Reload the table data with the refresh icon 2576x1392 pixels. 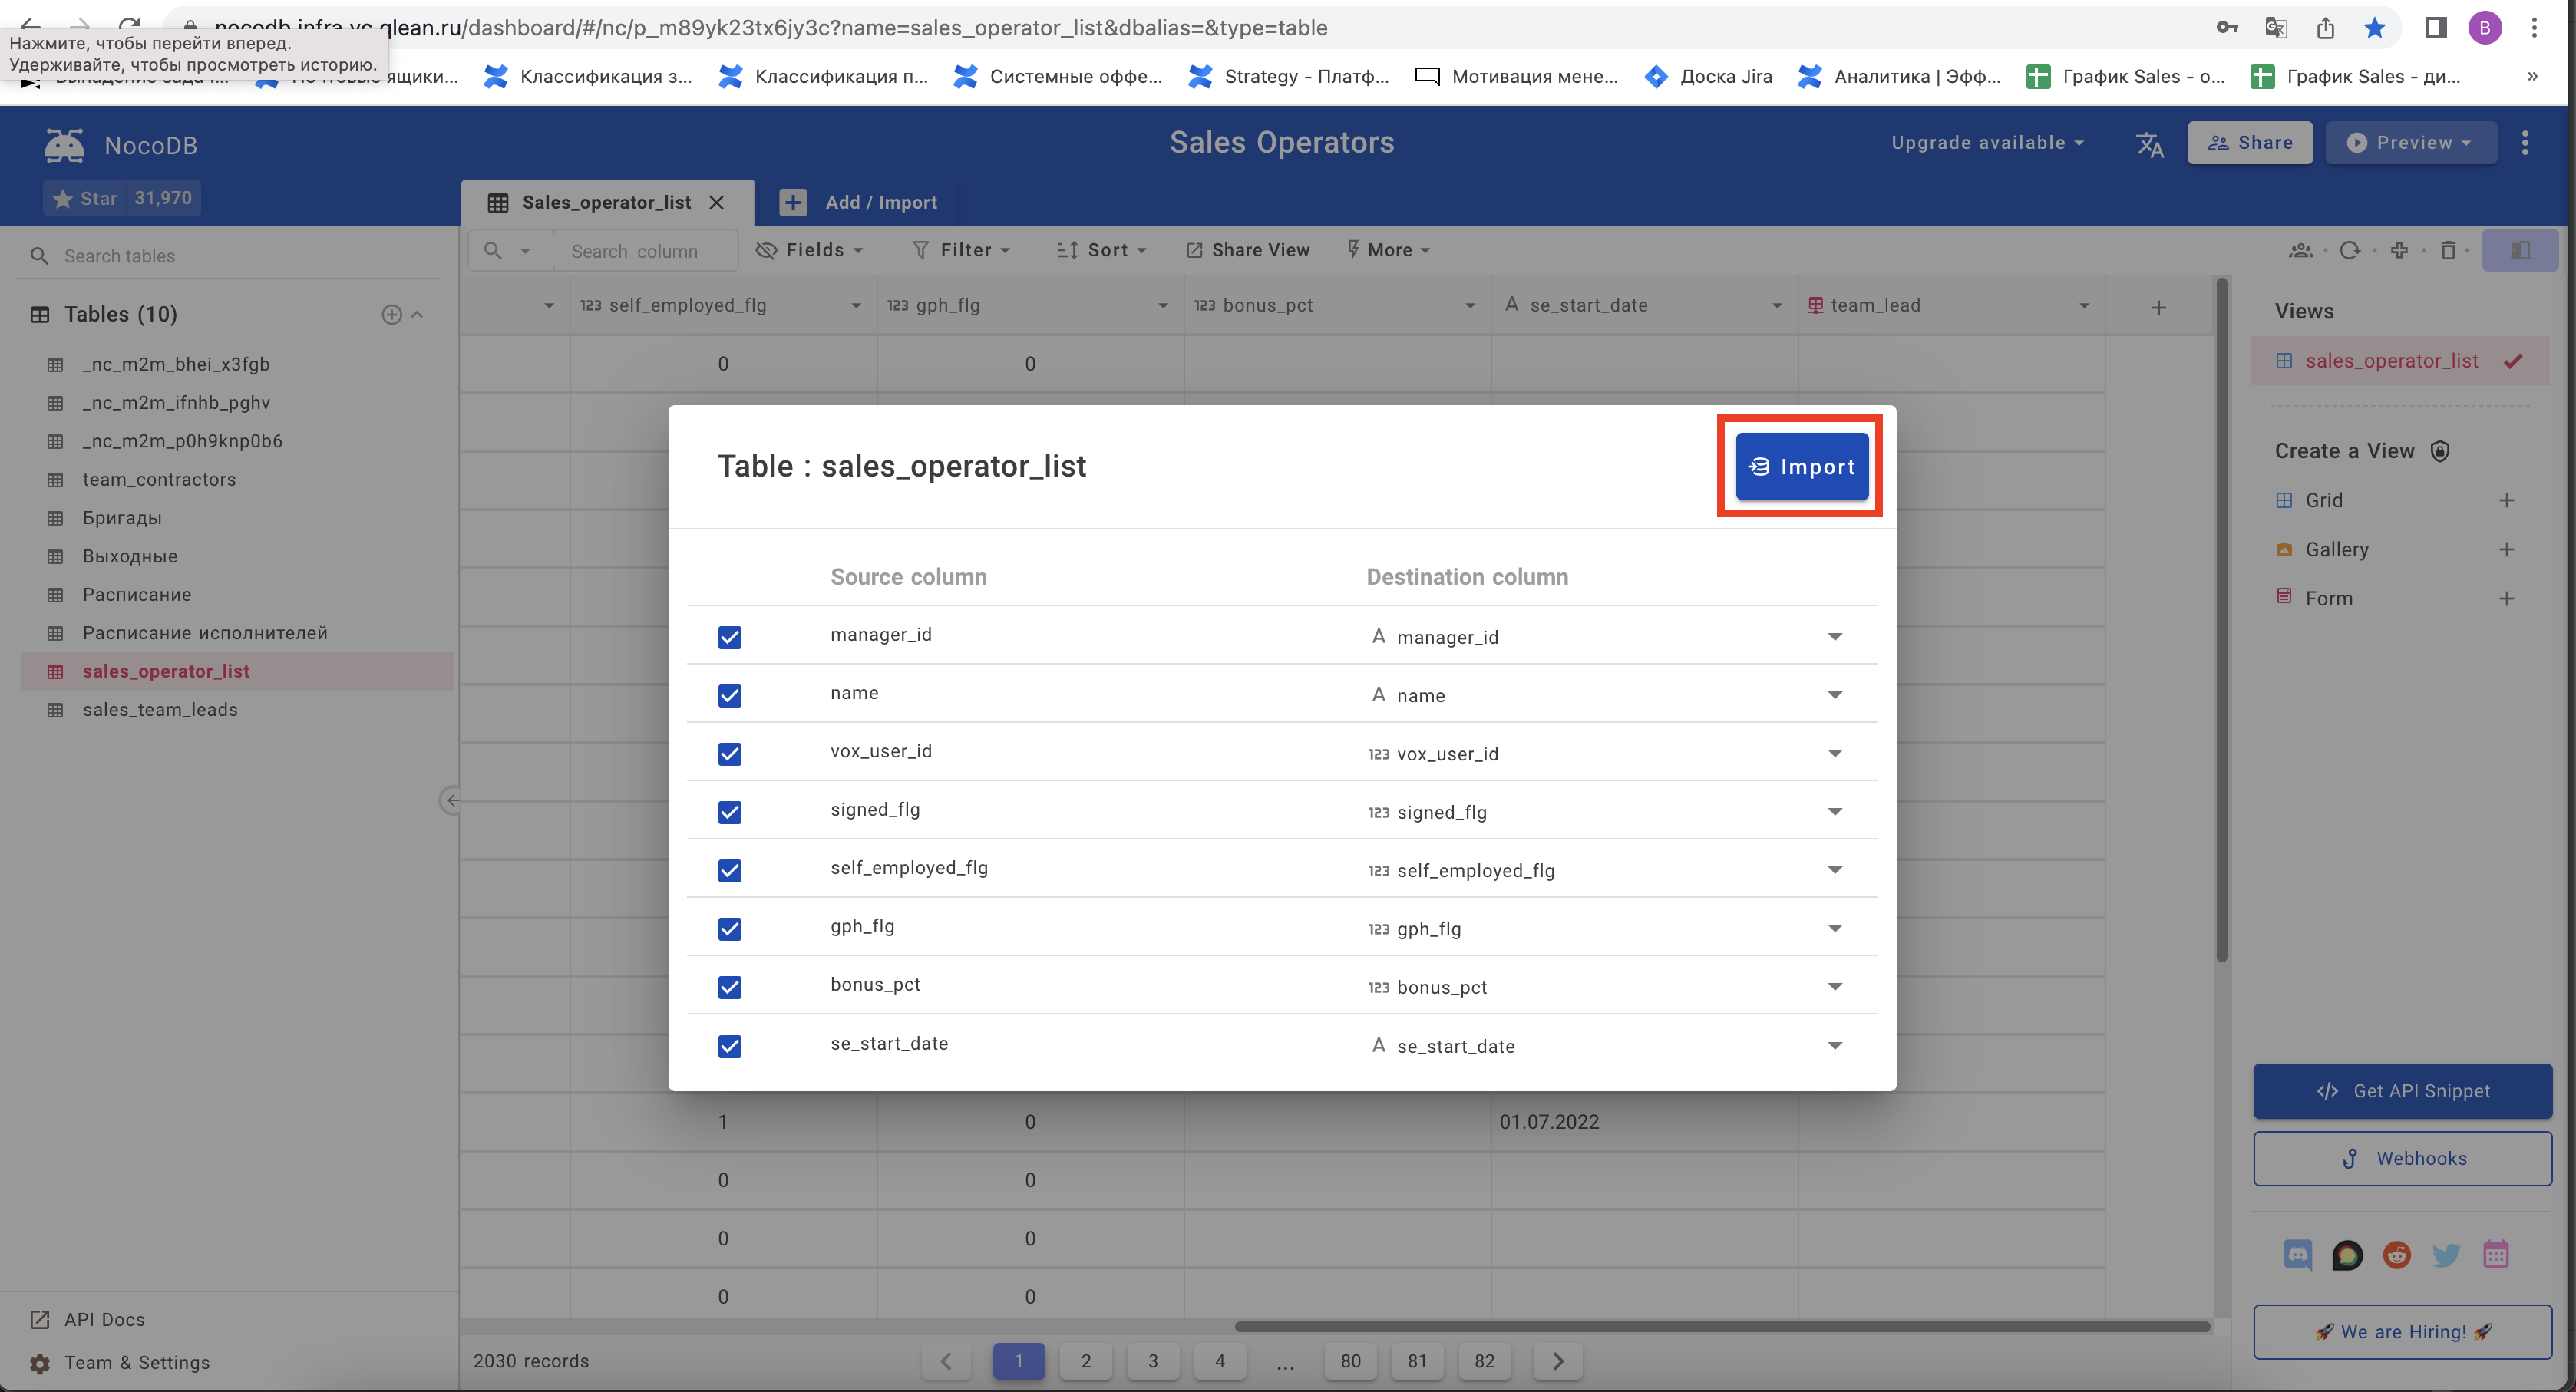[2351, 250]
